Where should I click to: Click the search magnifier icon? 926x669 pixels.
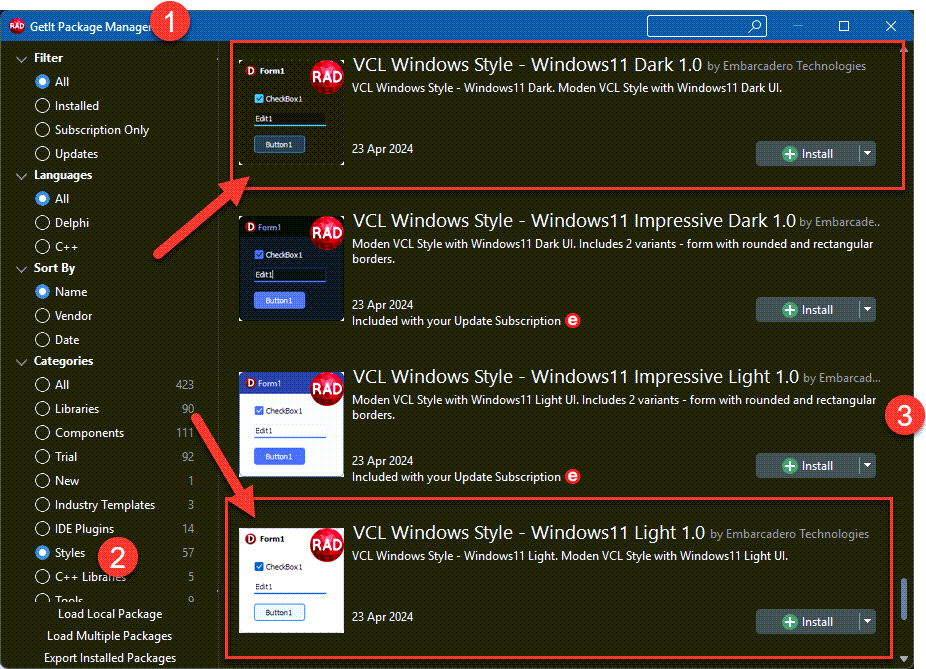(755, 26)
